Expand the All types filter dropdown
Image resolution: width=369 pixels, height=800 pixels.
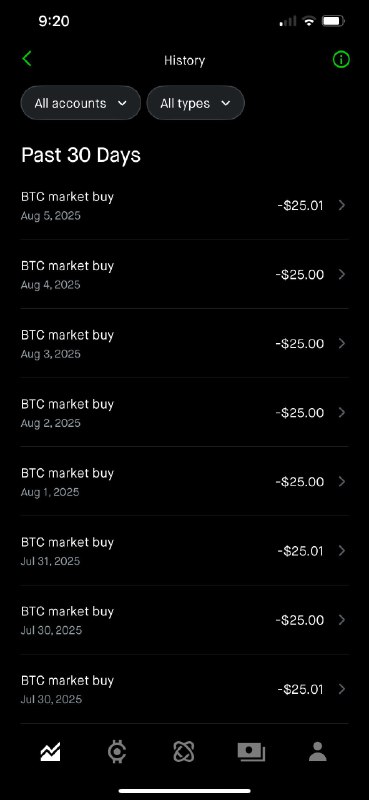[195, 103]
